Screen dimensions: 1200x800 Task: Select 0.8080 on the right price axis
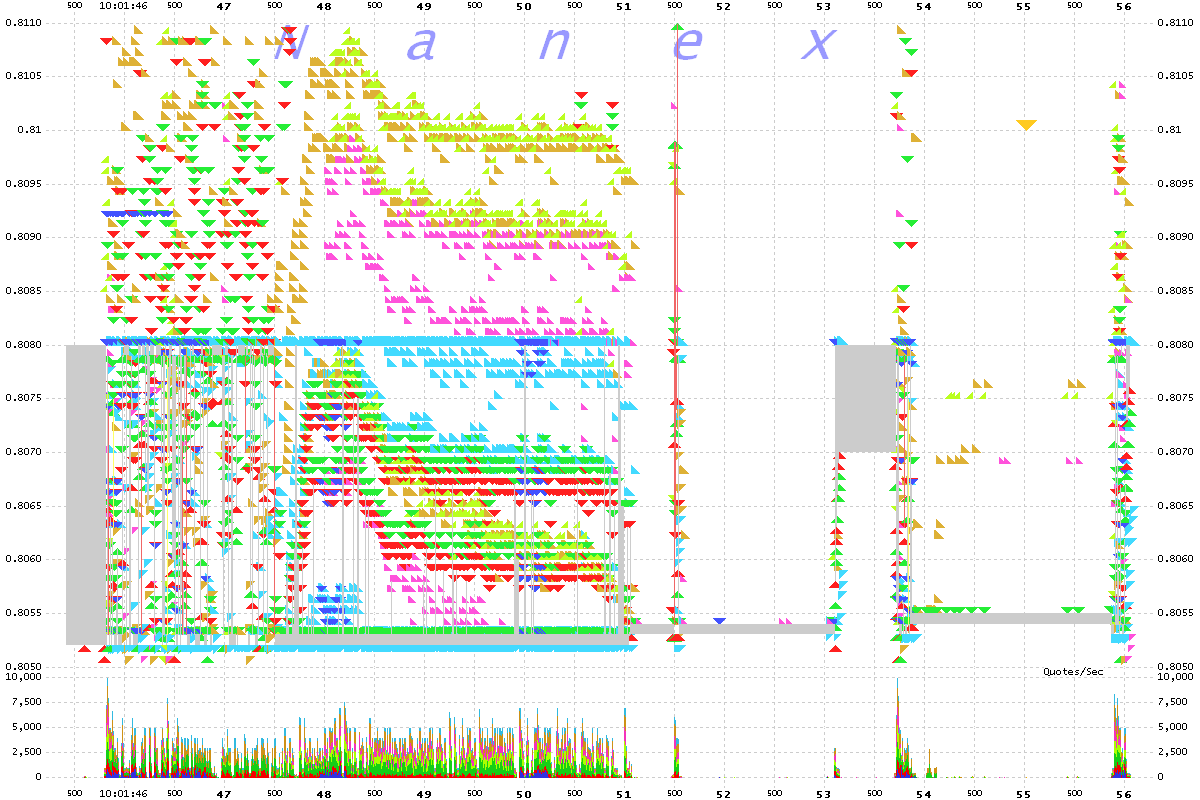tap(1173, 345)
